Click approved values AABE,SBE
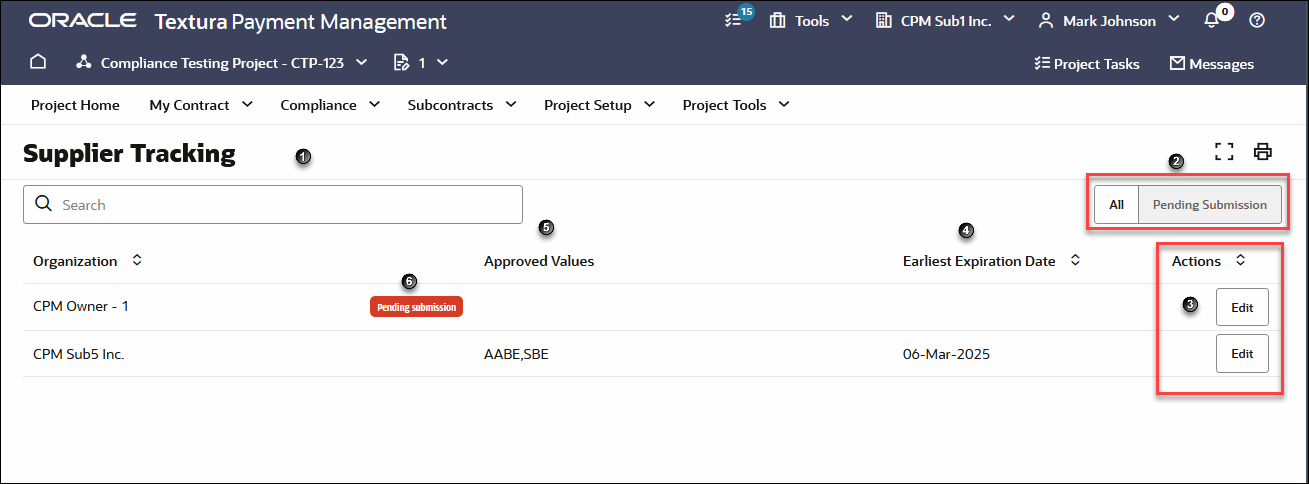1309x484 pixels. [516, 353]
